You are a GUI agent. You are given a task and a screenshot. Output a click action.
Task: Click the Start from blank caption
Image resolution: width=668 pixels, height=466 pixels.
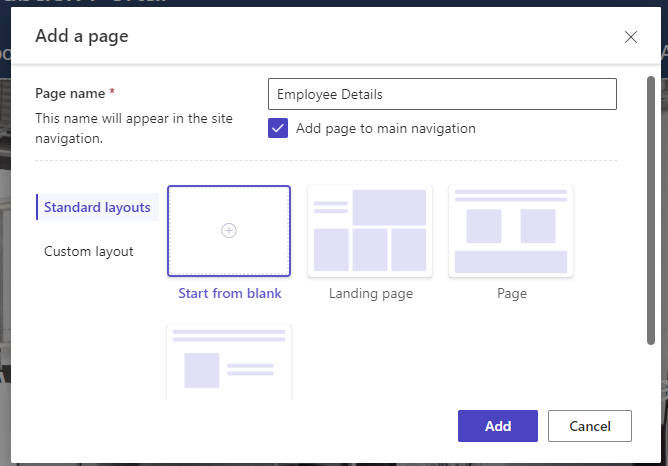[230, 294]
